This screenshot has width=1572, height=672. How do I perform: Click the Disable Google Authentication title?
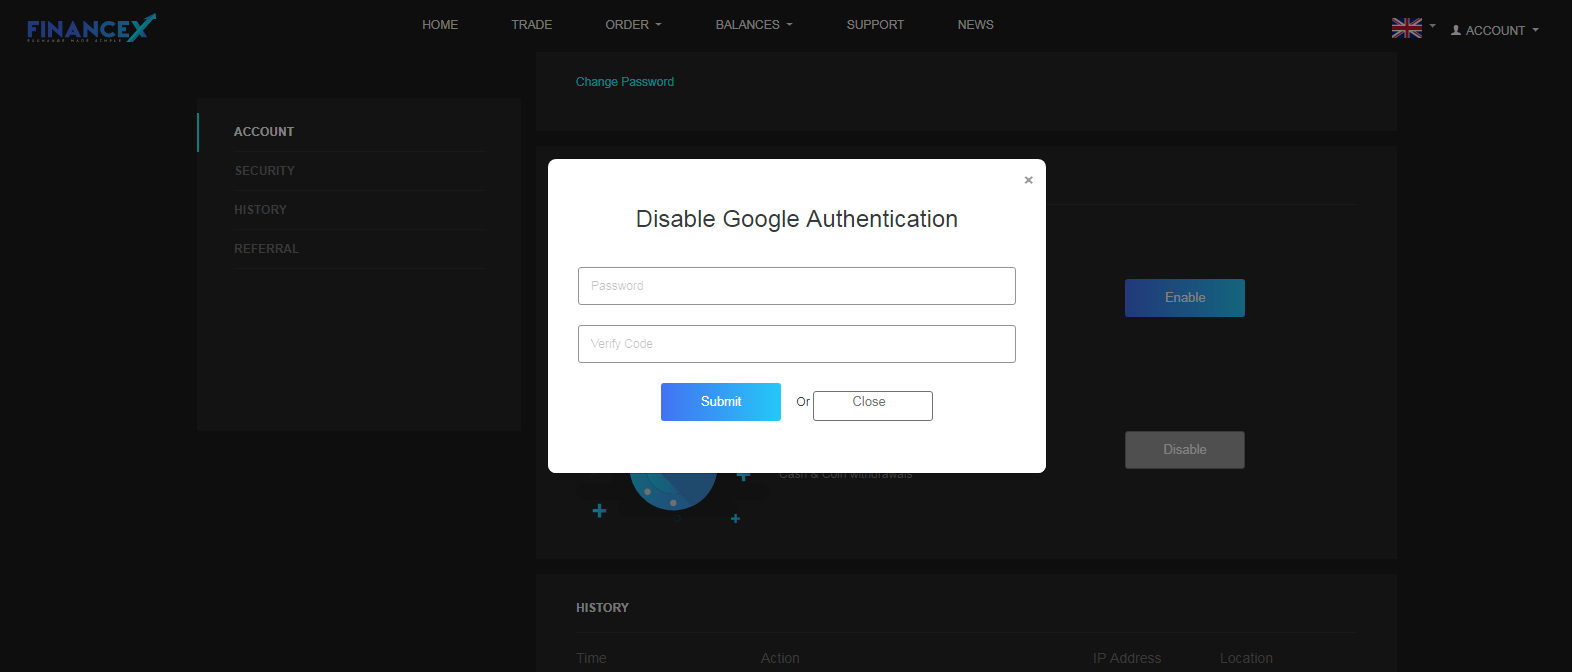(x=797, y=219)
